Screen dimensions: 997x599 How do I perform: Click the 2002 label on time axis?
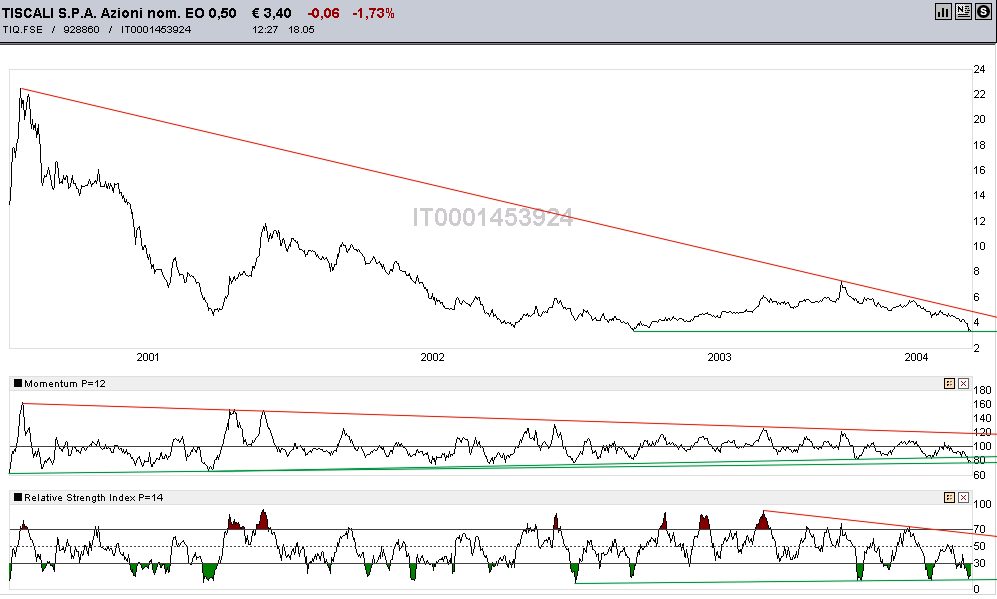(432, 357)
